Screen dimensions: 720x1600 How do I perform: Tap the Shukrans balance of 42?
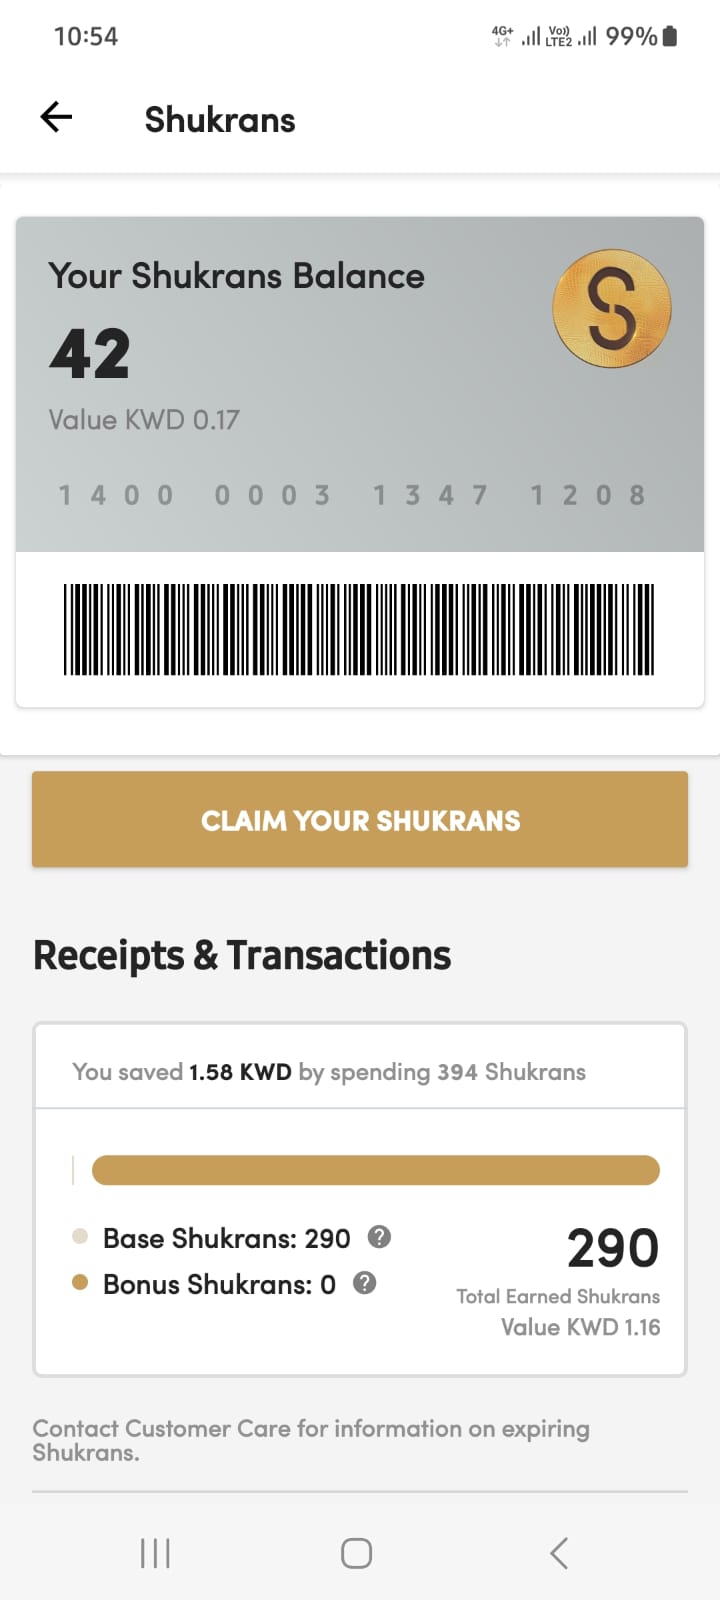pyautogui.click(x=90, y=354)
